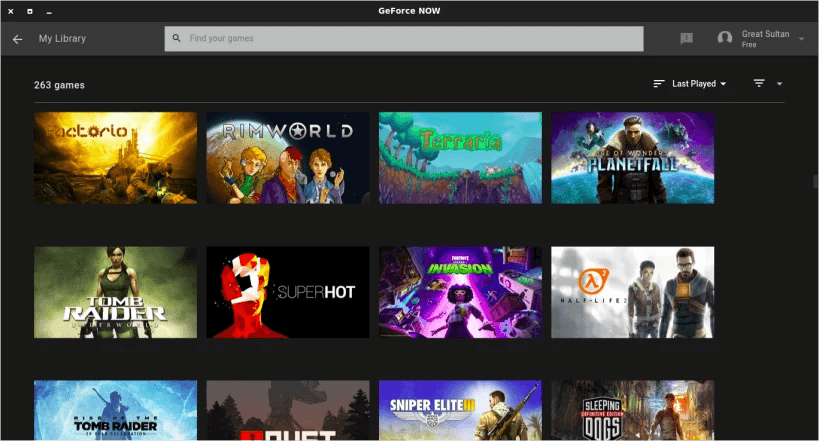The image size is (819, 441).
Task: Open Rise of the Tomb Raider tile
Action: pos(115,410)
